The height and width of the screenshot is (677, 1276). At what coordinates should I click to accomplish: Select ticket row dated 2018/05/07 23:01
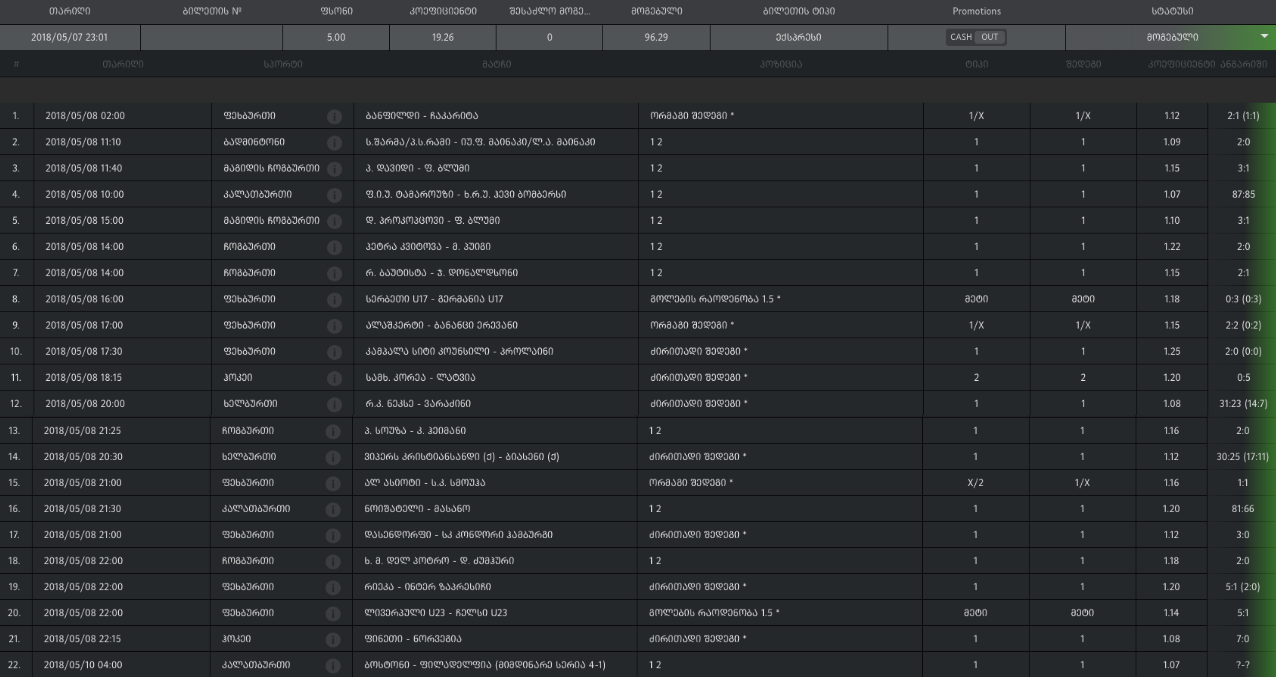(x=70, y=37)
